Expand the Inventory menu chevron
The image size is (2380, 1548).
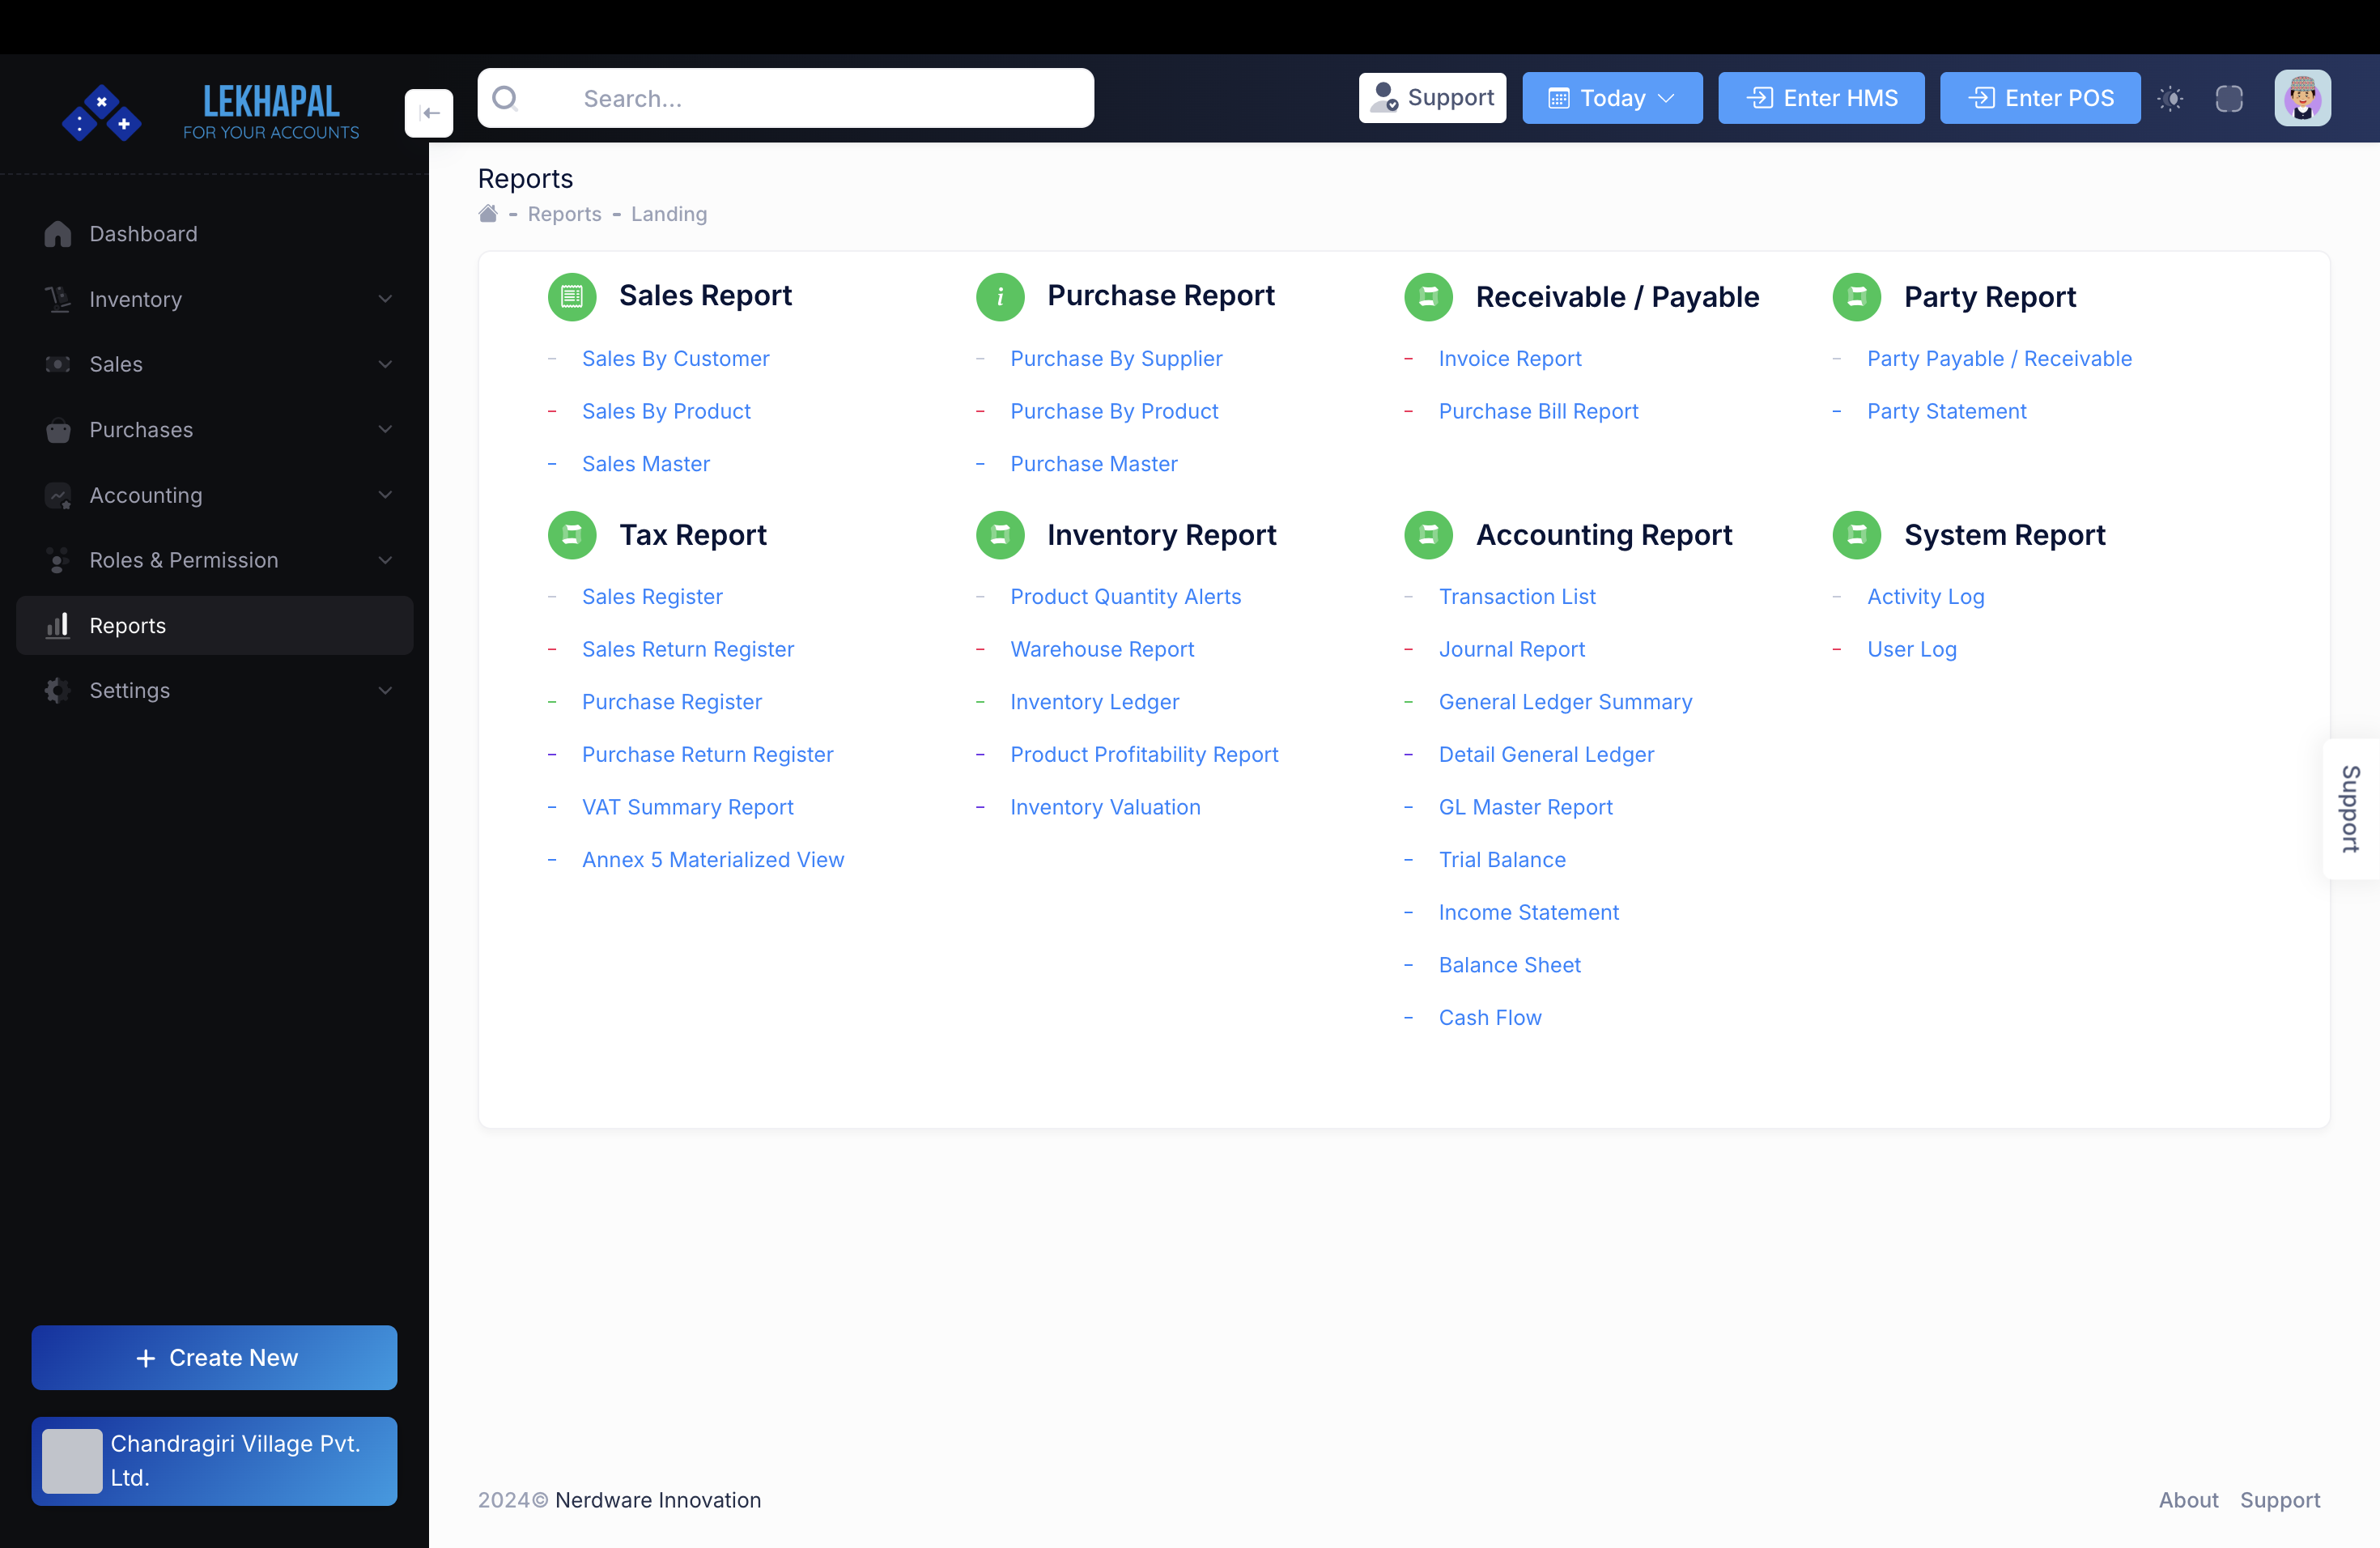click(386, 298)
